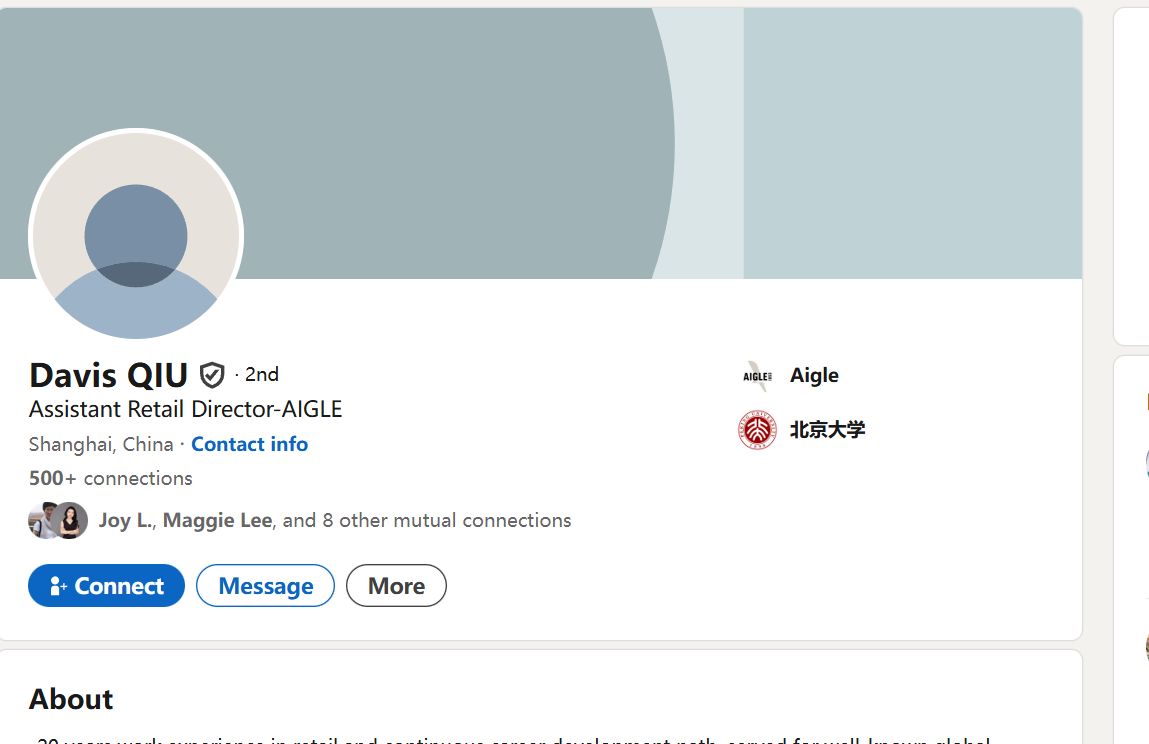Click the About section heading
The height and width of the screenshot is (744, 1149).
pos(71,699)
